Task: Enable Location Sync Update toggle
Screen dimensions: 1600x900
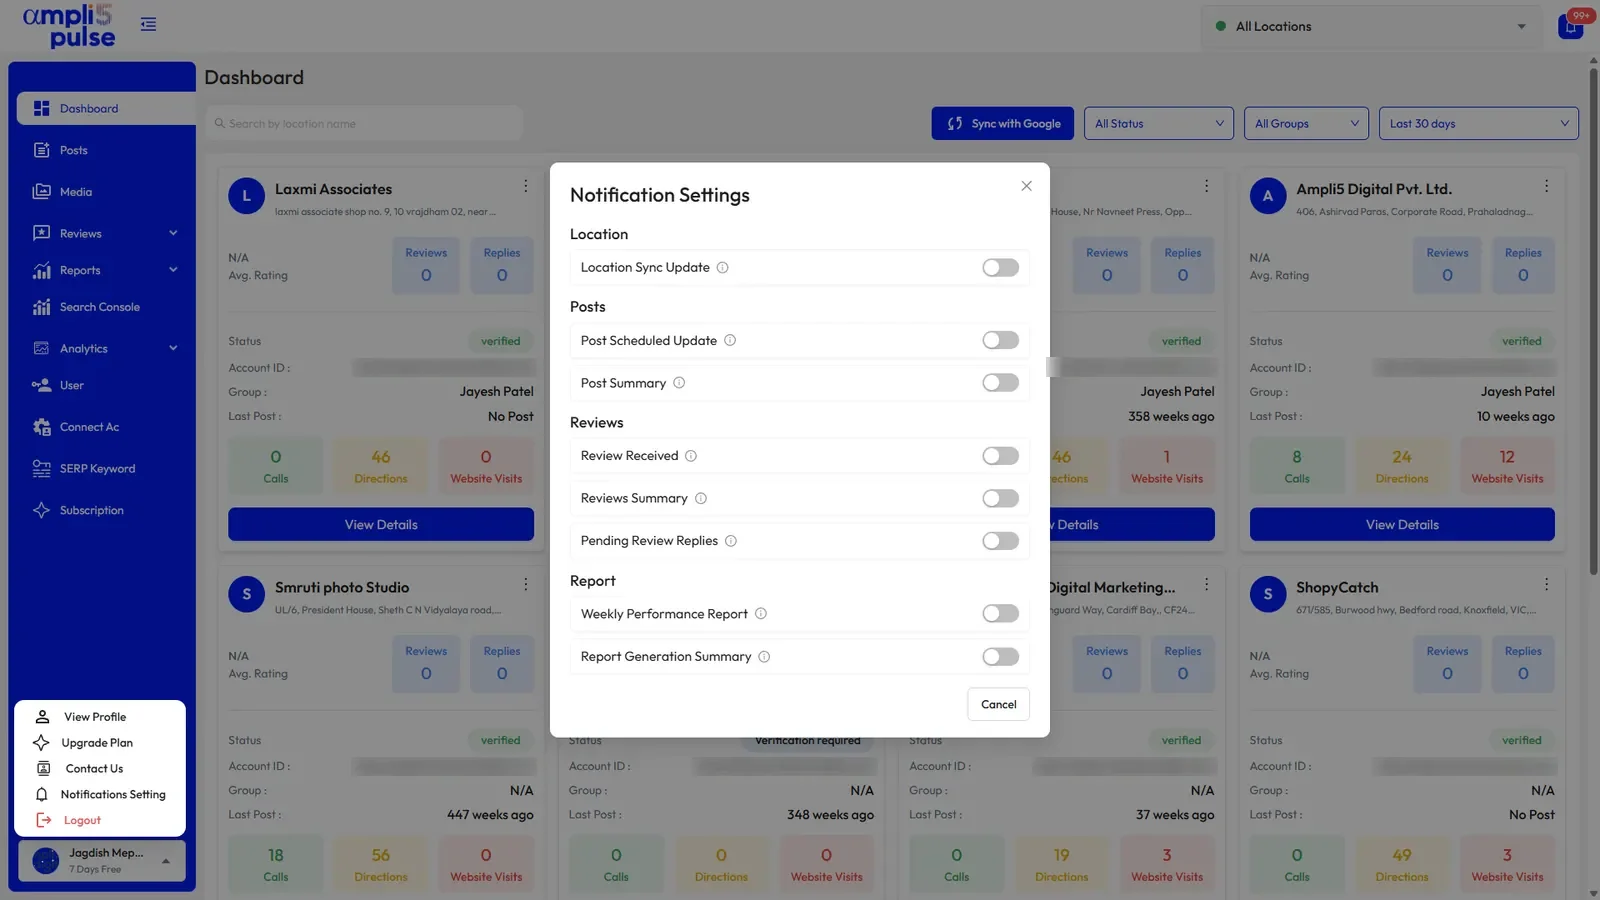Action: [1000, 268]
